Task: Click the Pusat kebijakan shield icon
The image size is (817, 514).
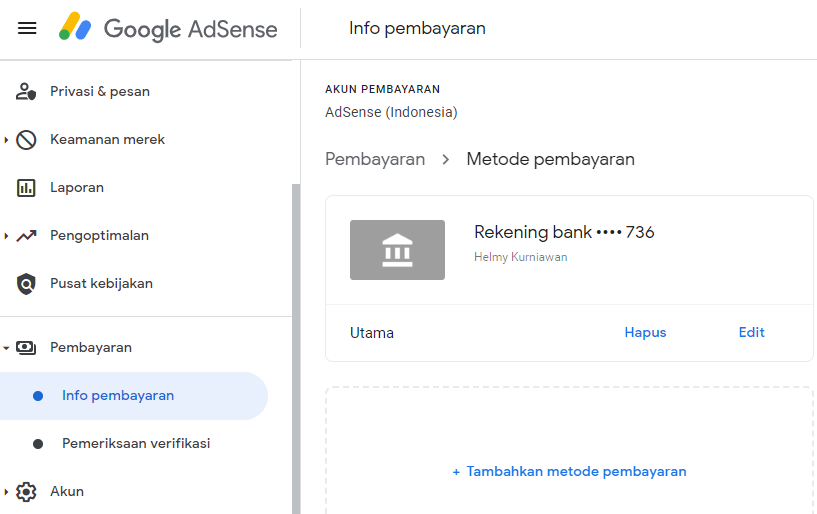Action: [26, 284]
